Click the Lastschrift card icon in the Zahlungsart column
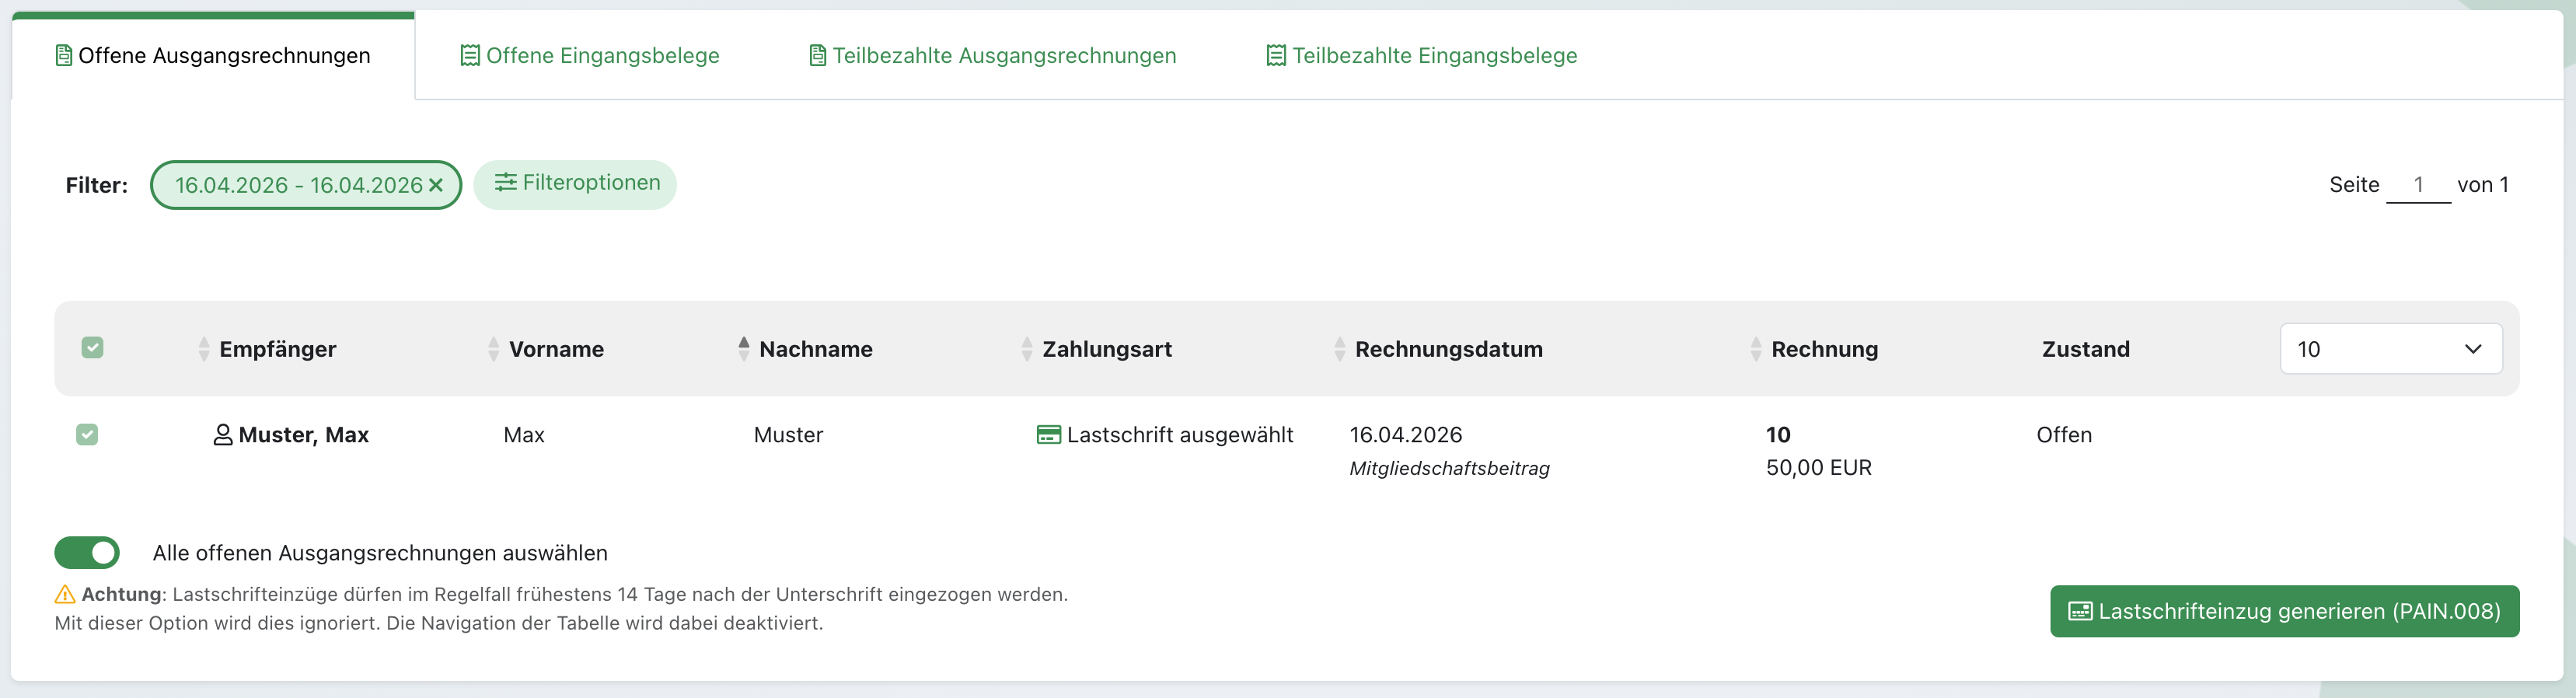This screenshot has width=2576, height=698. [1048, 435]
